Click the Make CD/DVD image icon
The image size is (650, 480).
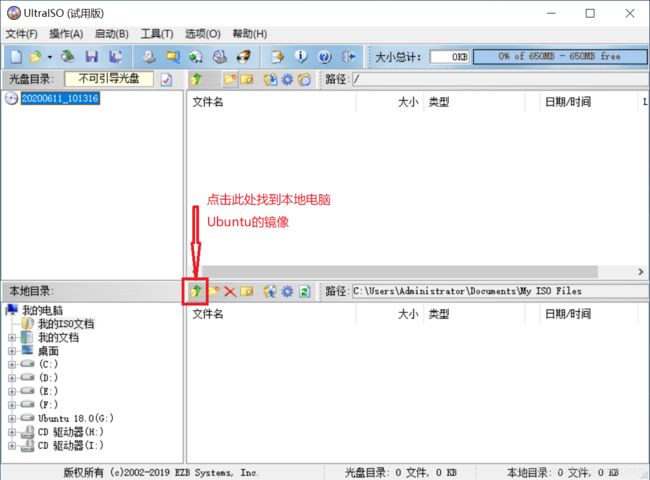click(149, 56)
